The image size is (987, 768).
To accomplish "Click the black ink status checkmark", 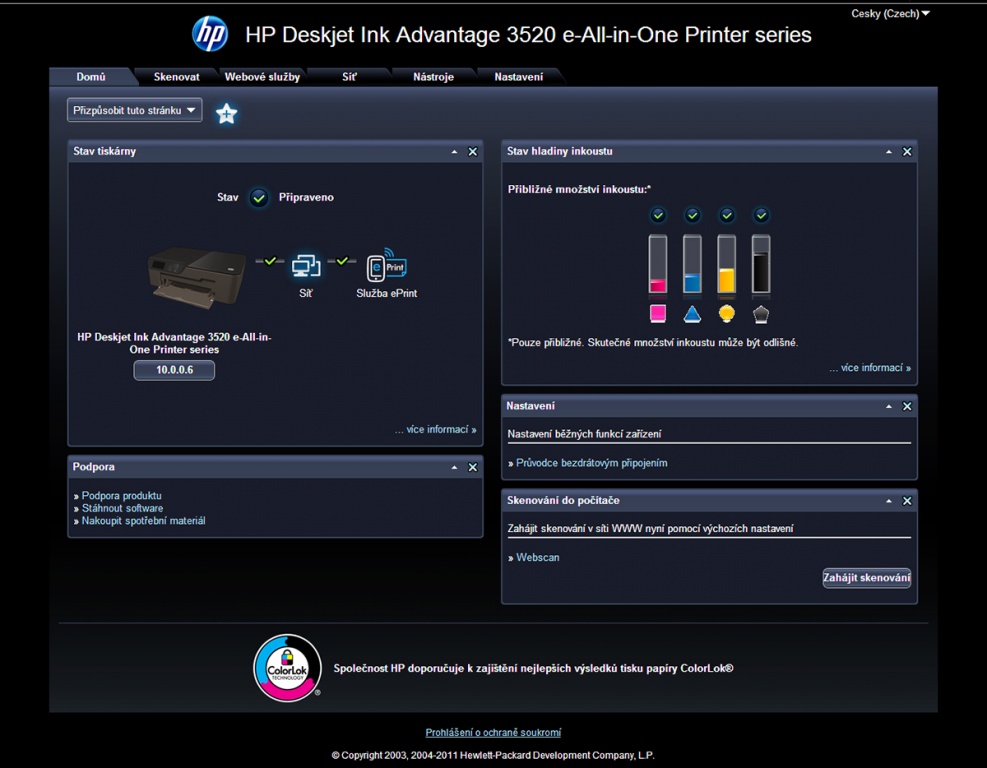I will click(761, 215).
